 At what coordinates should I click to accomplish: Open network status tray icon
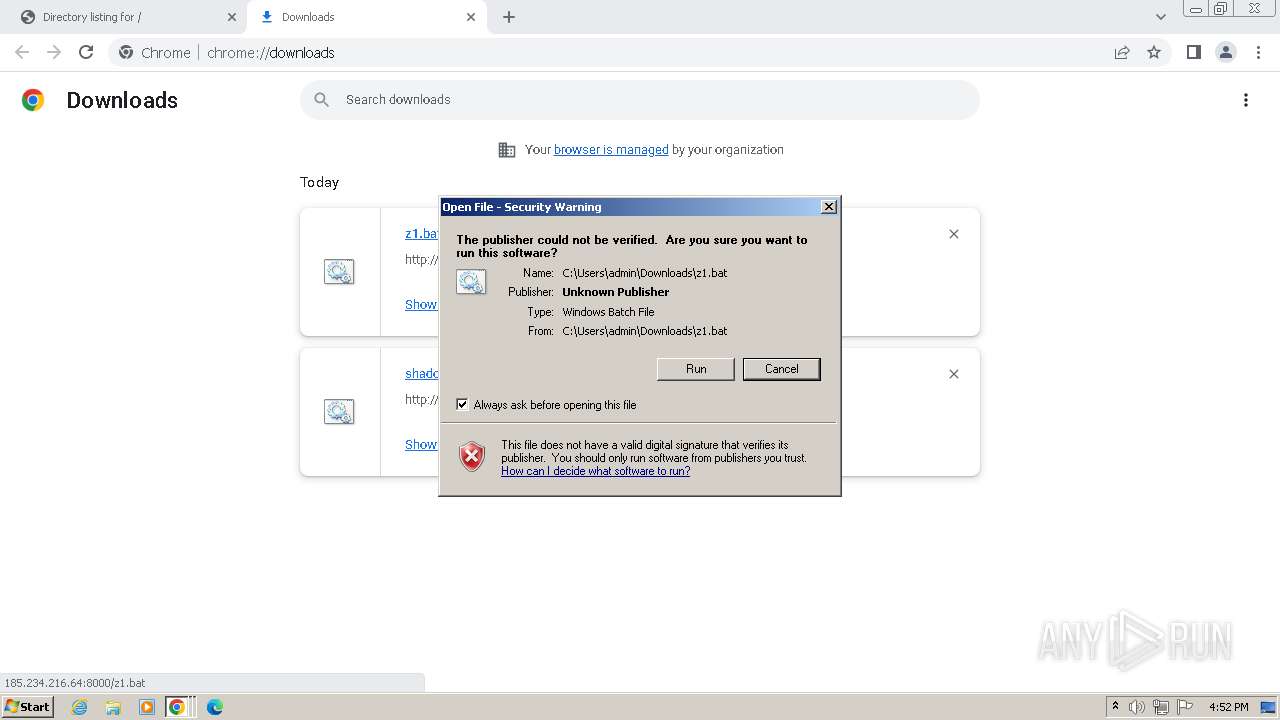[x=1161, y=707]
